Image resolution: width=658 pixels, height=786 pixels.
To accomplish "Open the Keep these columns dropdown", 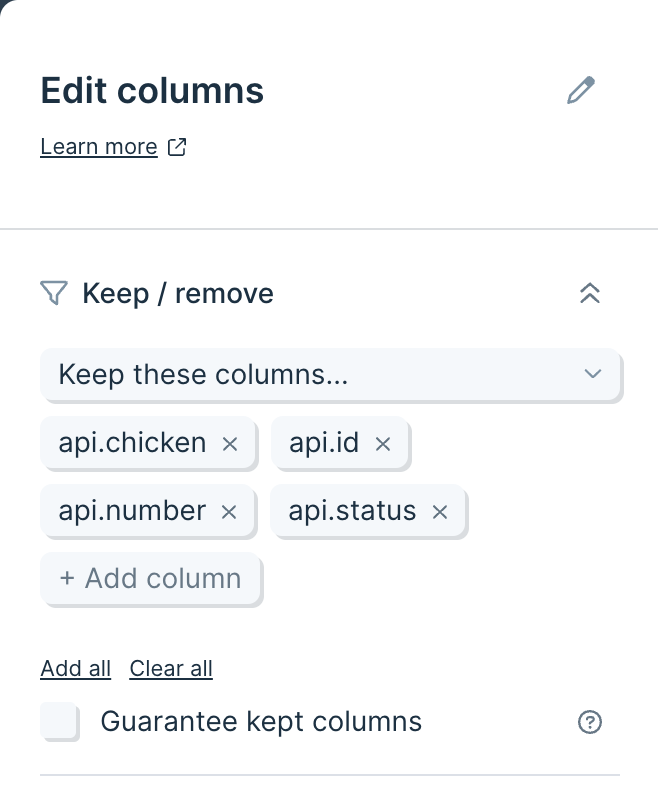I will tap(330, 375).
